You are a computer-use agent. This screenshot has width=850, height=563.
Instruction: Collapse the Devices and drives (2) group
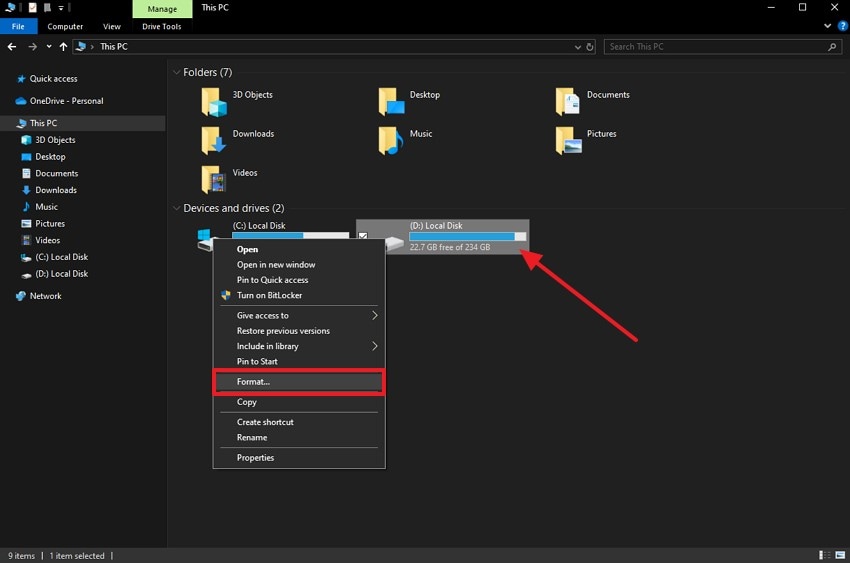click(176, 208)
